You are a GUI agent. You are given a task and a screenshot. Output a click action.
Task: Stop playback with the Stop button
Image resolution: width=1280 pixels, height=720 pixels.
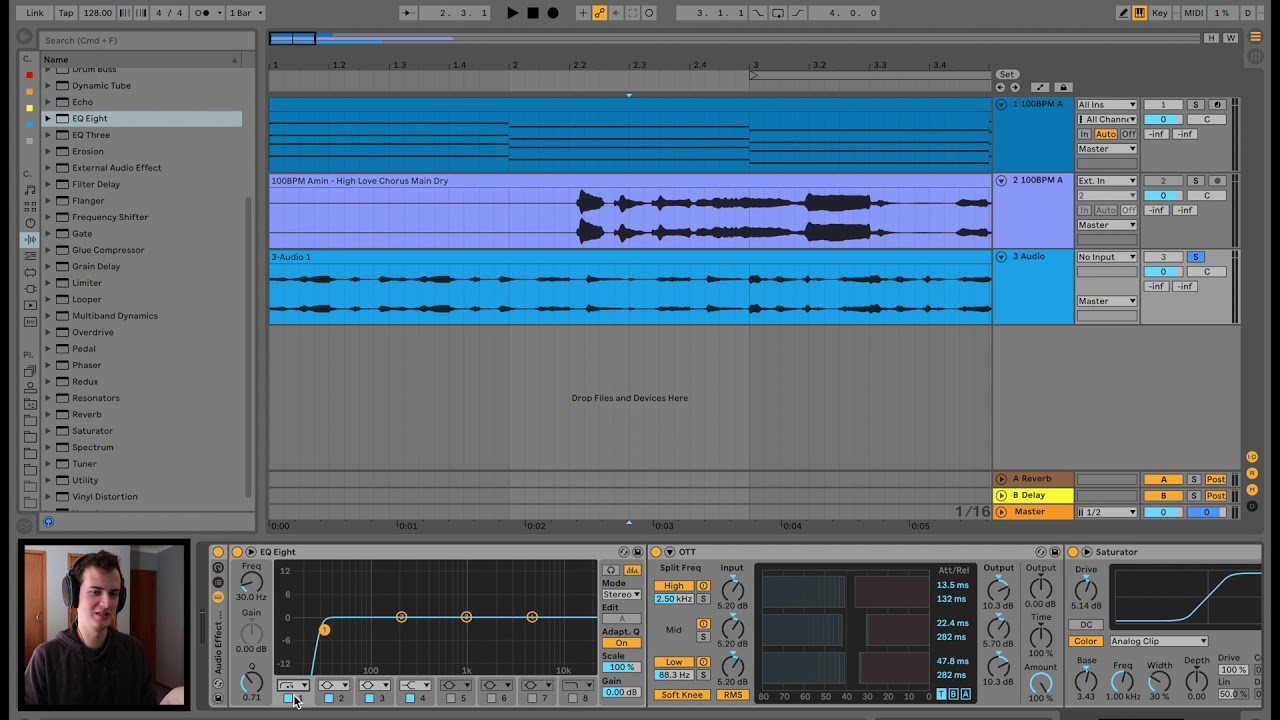point(533,13)
